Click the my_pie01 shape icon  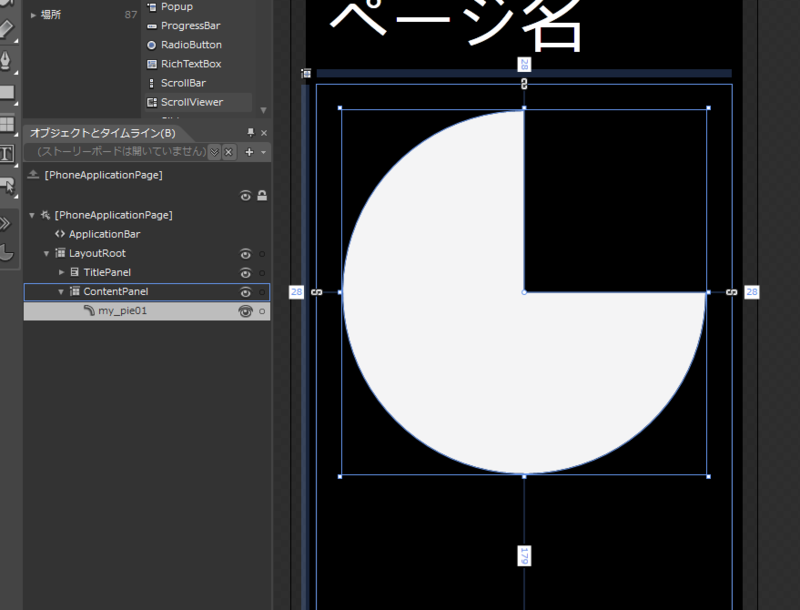pyautogui.click(x=89, y=310)
